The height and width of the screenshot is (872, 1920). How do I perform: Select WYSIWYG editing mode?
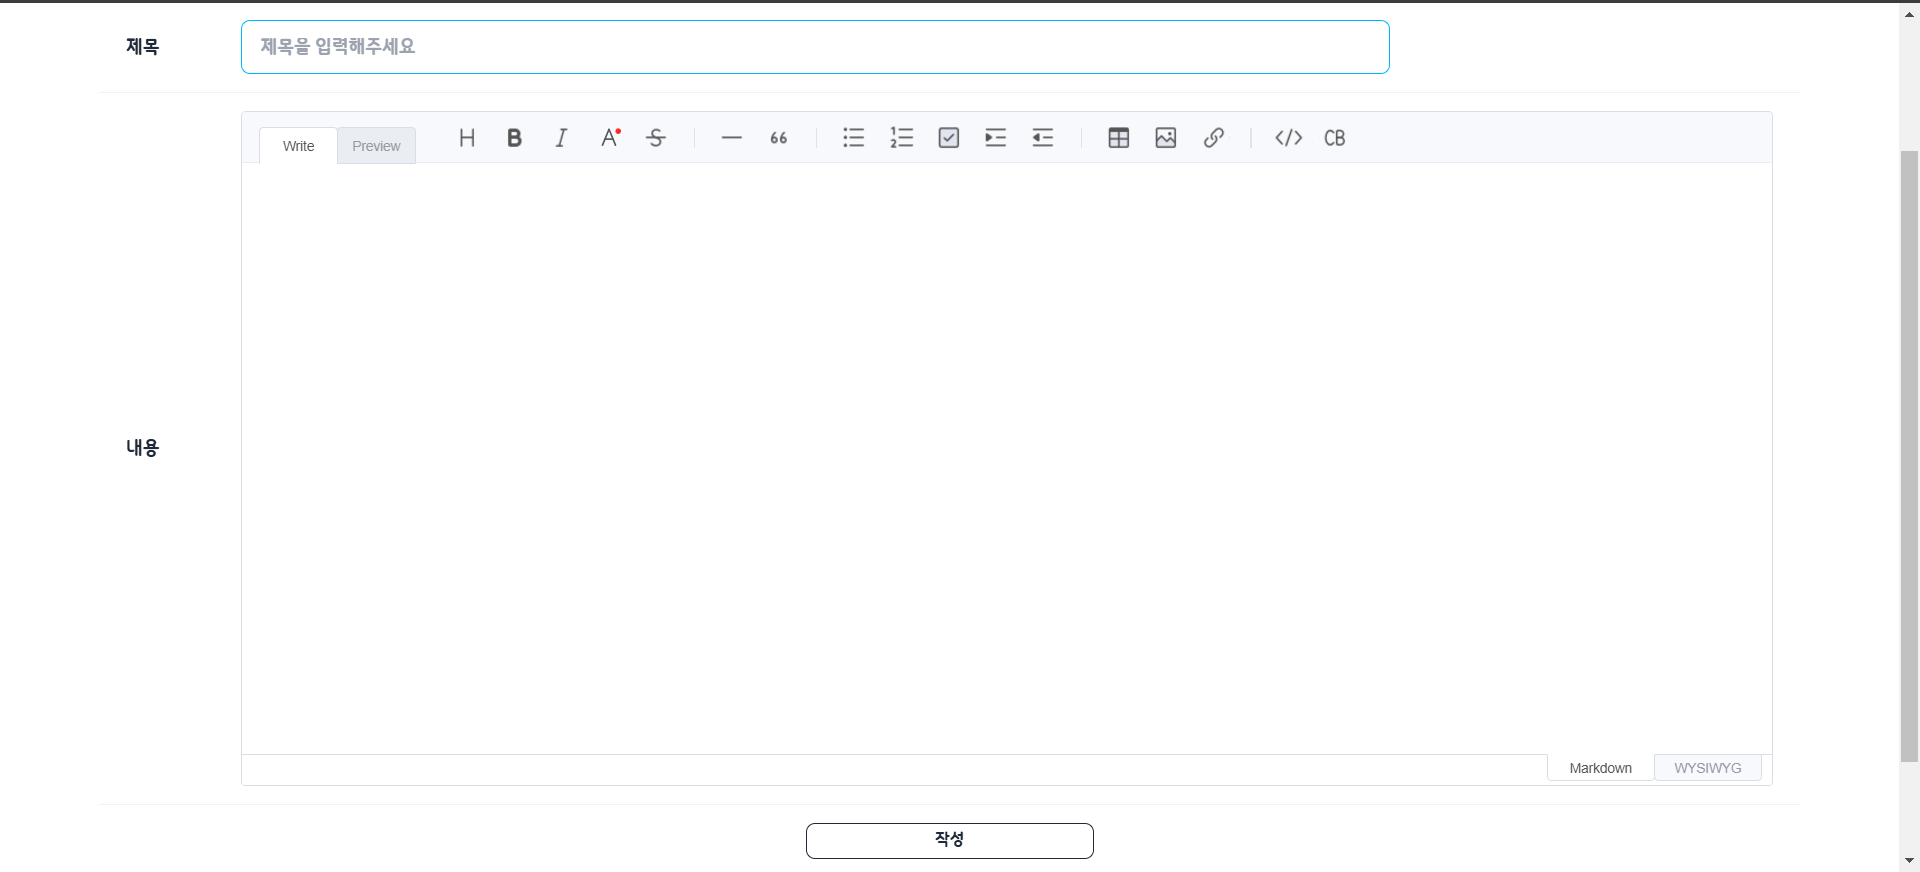pos(1708,768)
